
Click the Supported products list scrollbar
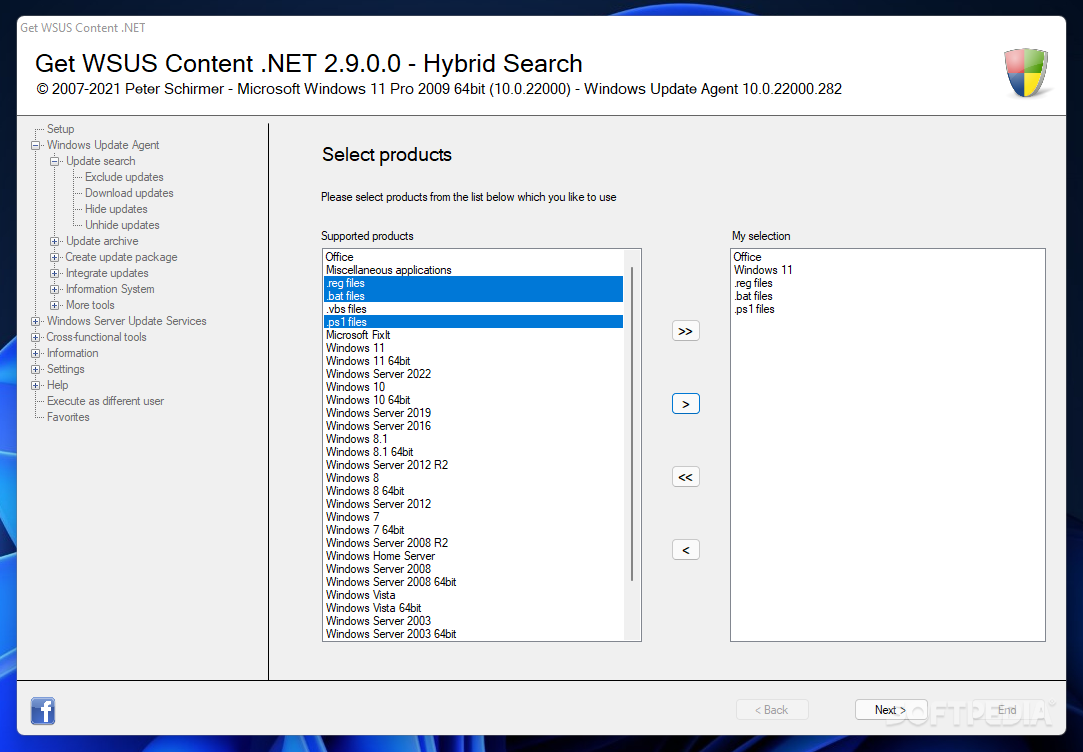[x=631, y=423]
